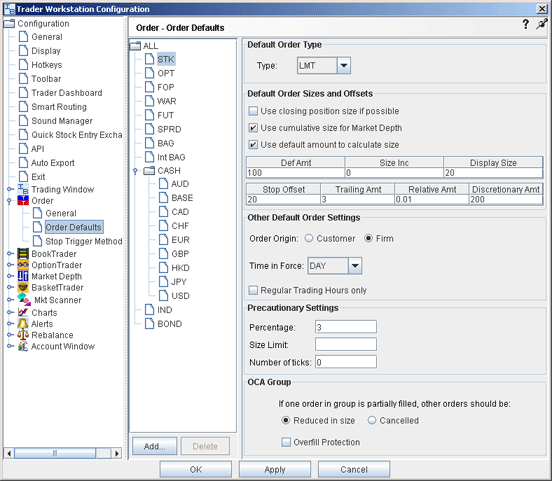Expand the Account Window node
This screenshot has width=552, height=481.
click(10, 346)
